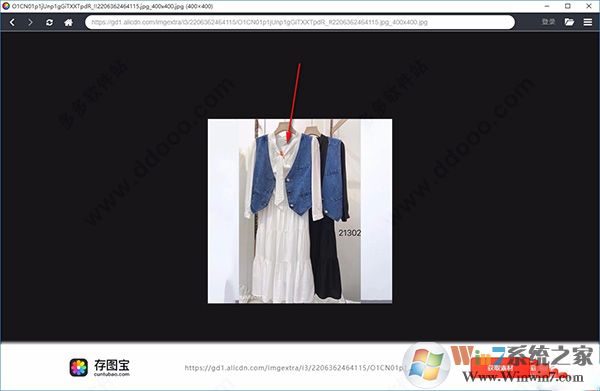The image size is (600, 391).
Task: Click the 存图宝 flower logo icon
Action: [x=78, y=367]
